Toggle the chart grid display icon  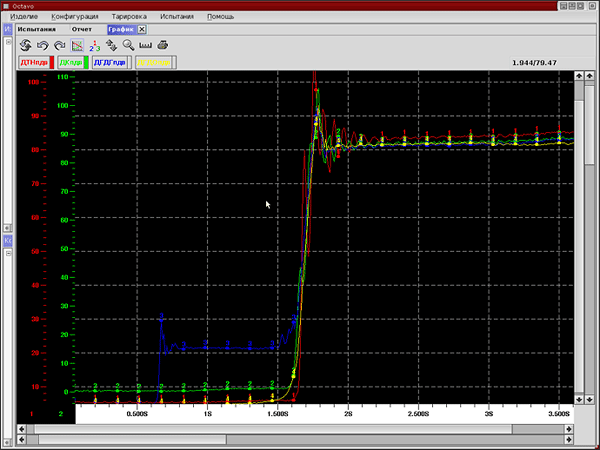(x=77, y=45)
